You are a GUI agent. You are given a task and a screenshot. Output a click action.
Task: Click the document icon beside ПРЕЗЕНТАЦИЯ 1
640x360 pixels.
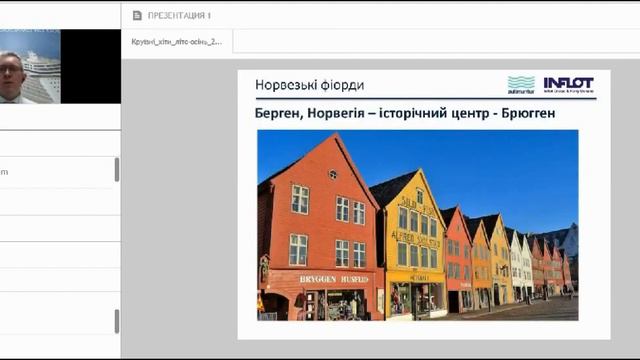137,16
